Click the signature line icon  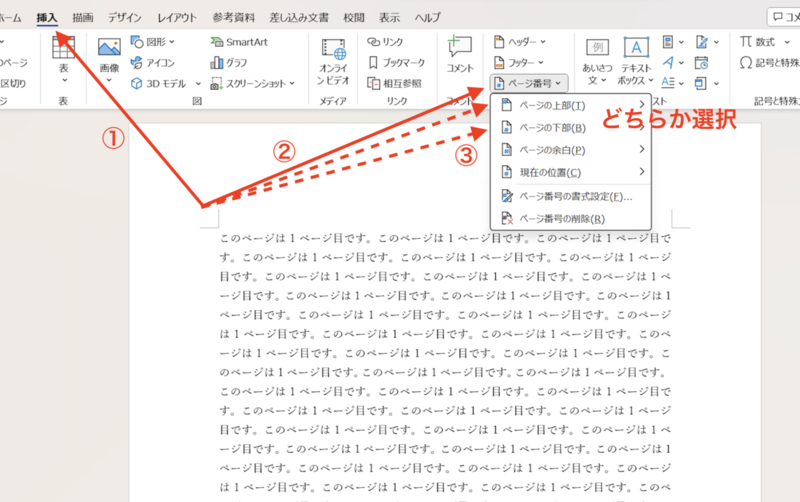click(x=702, y=42)
